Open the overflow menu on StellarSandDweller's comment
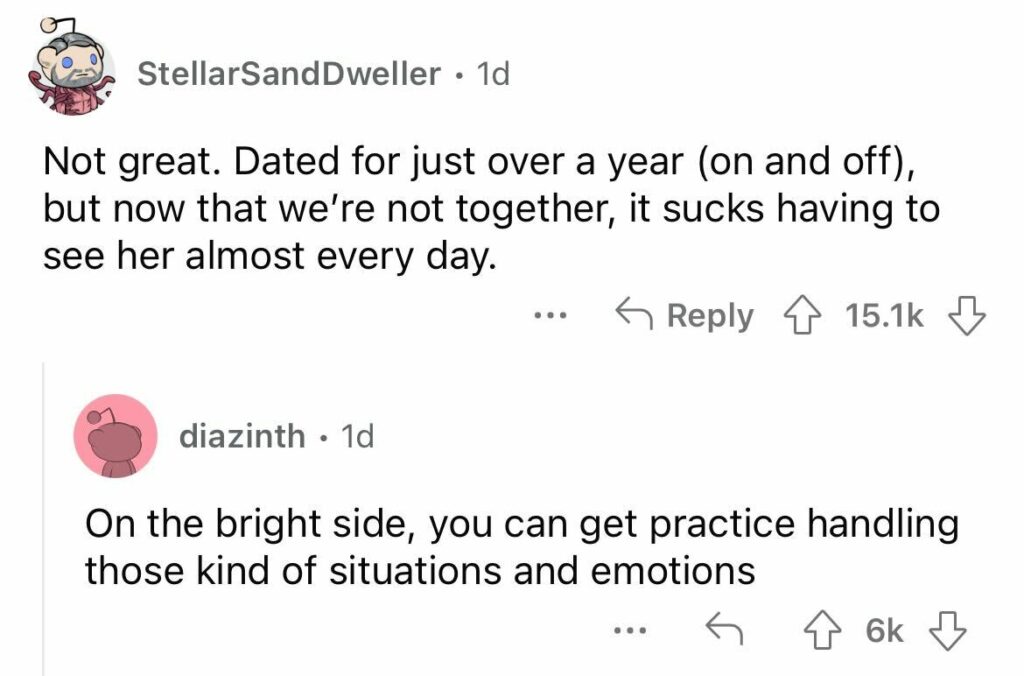The image size is (1024, 676). tap(550, 314)
